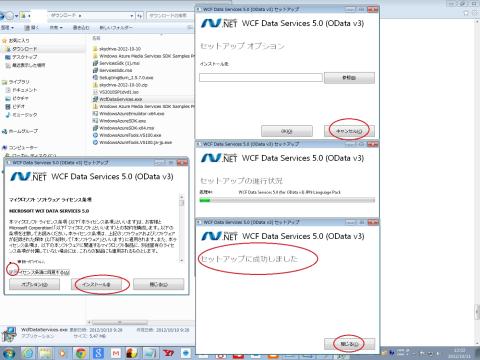Open the Windows Start orb

8,353
